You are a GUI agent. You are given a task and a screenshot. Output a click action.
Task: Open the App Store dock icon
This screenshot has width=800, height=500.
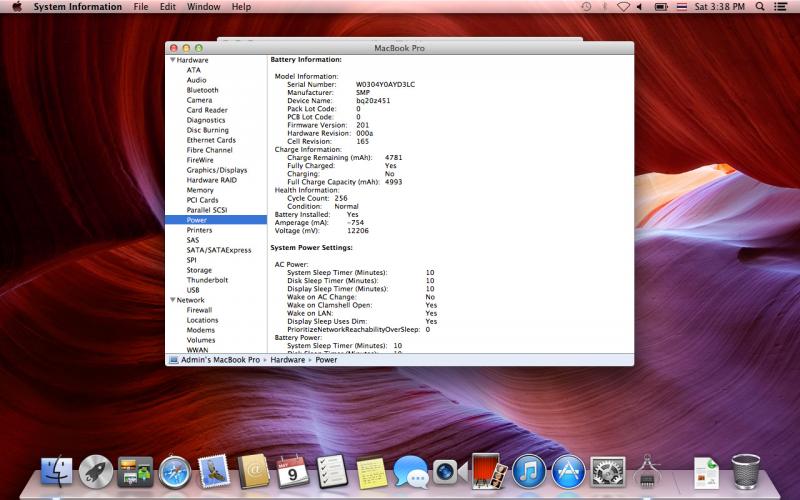point(568,472)
